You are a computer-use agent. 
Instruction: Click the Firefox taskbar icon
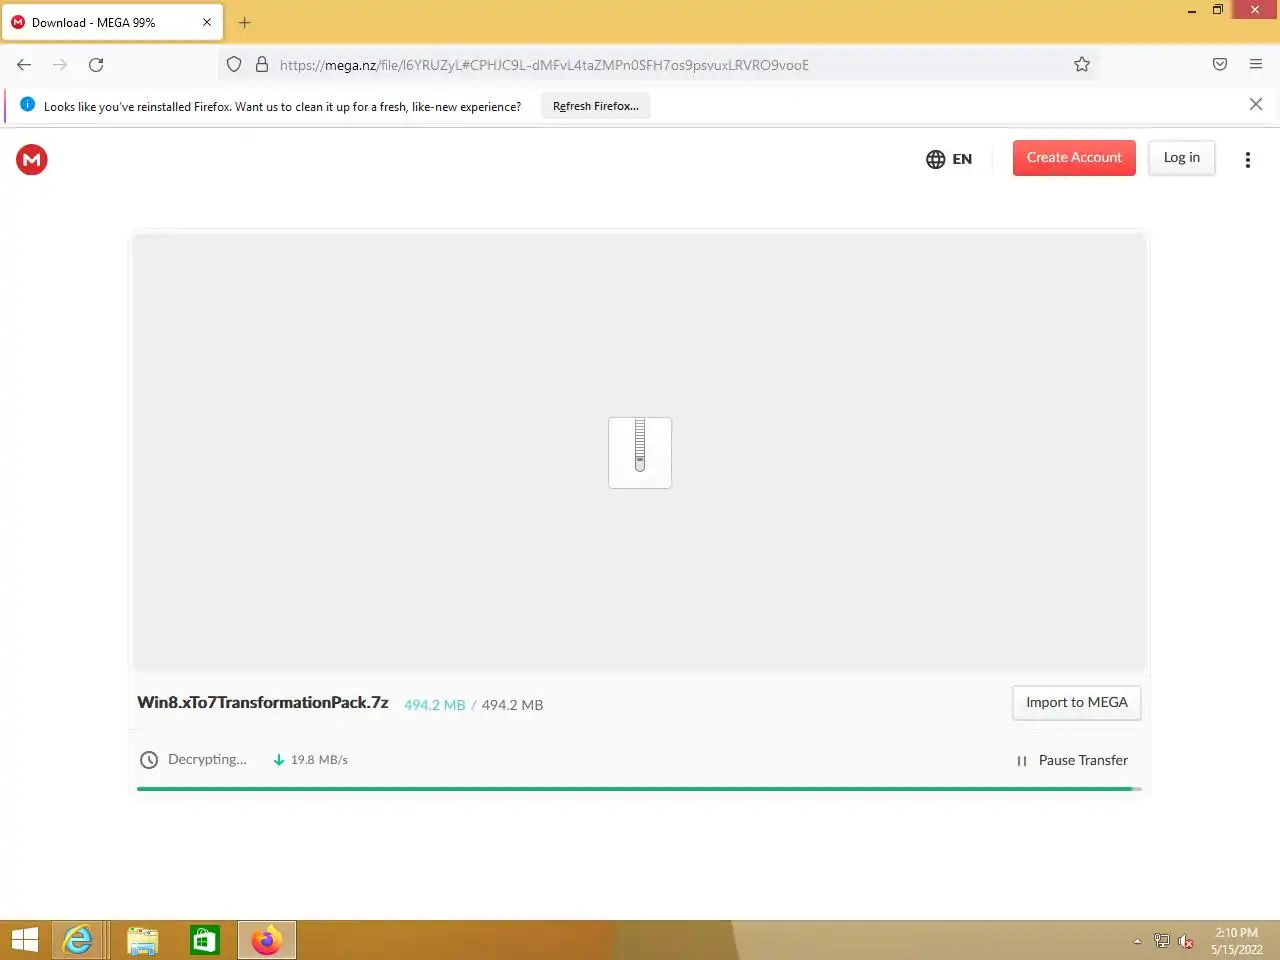coord(267,940)
